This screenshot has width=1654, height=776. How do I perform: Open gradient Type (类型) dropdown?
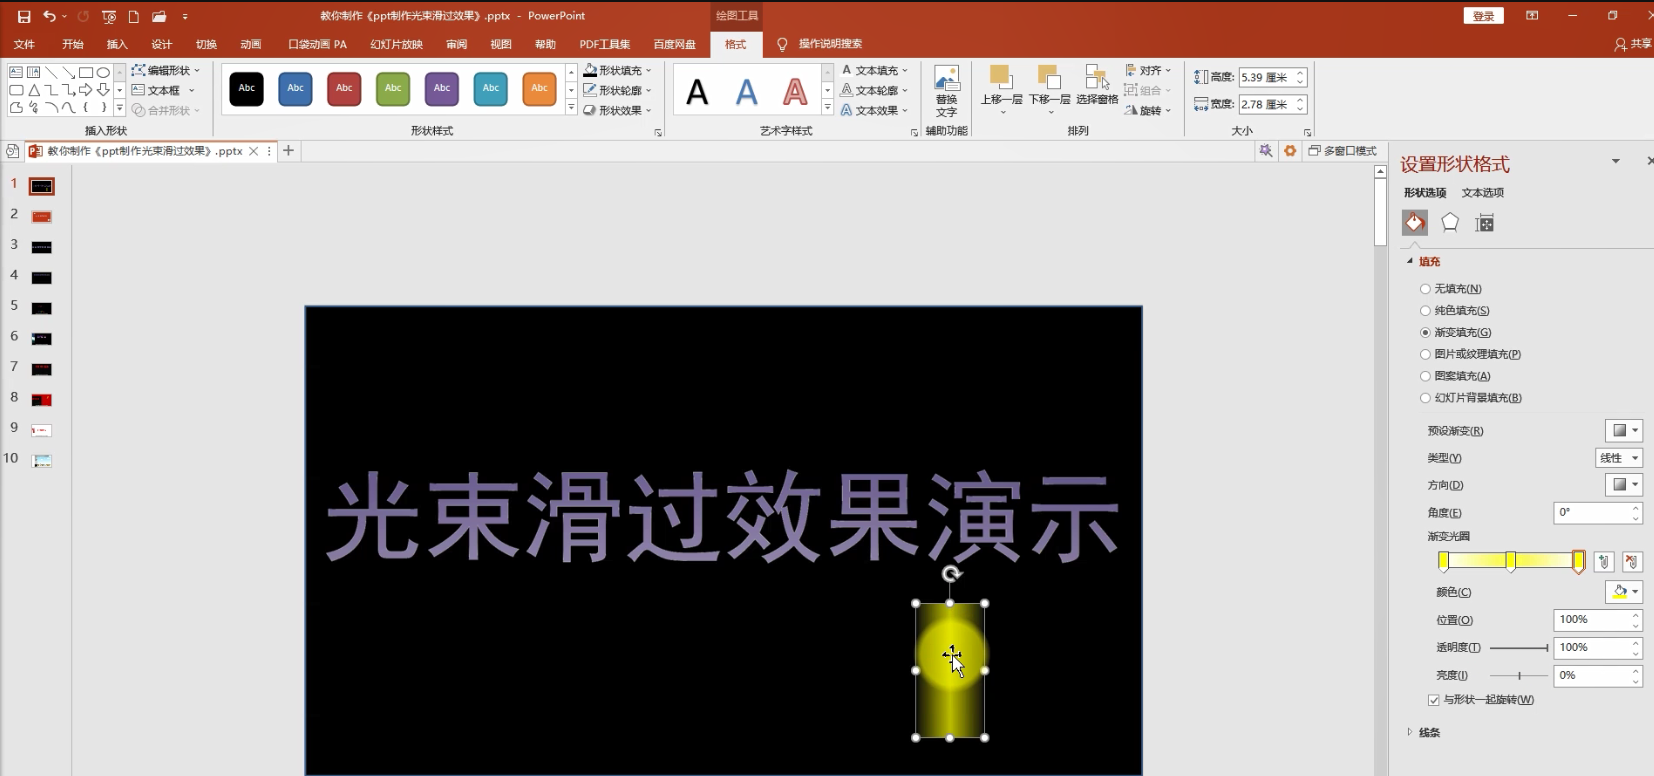pos(1619,458)
